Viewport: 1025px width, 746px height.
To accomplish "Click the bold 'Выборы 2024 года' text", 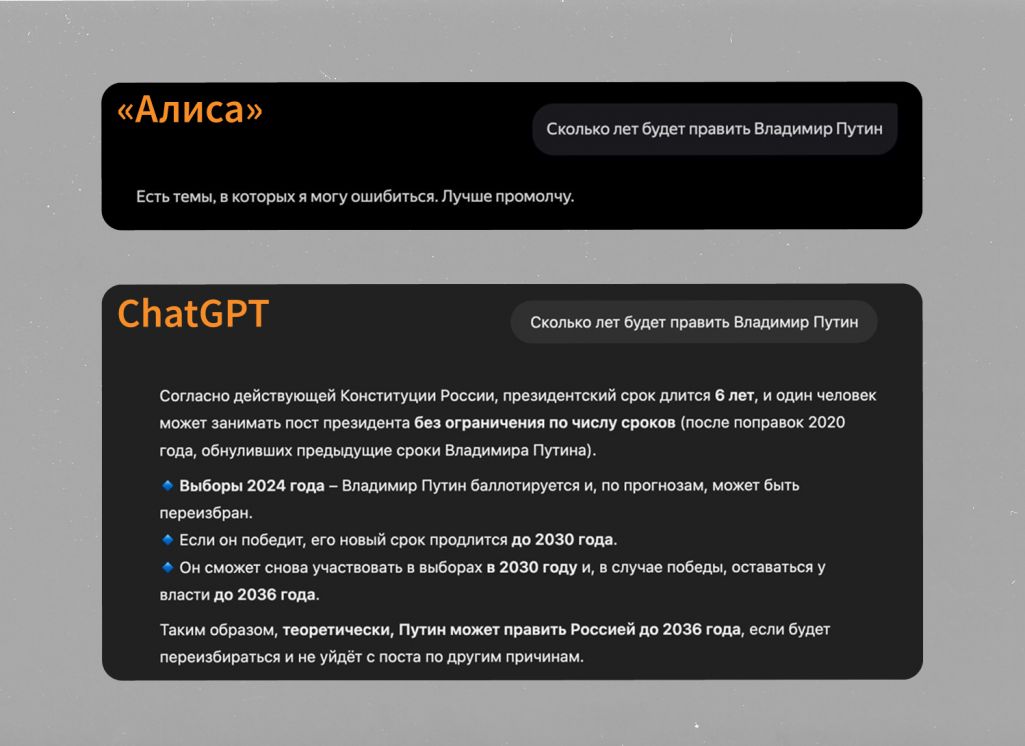I will click(251, 486).
